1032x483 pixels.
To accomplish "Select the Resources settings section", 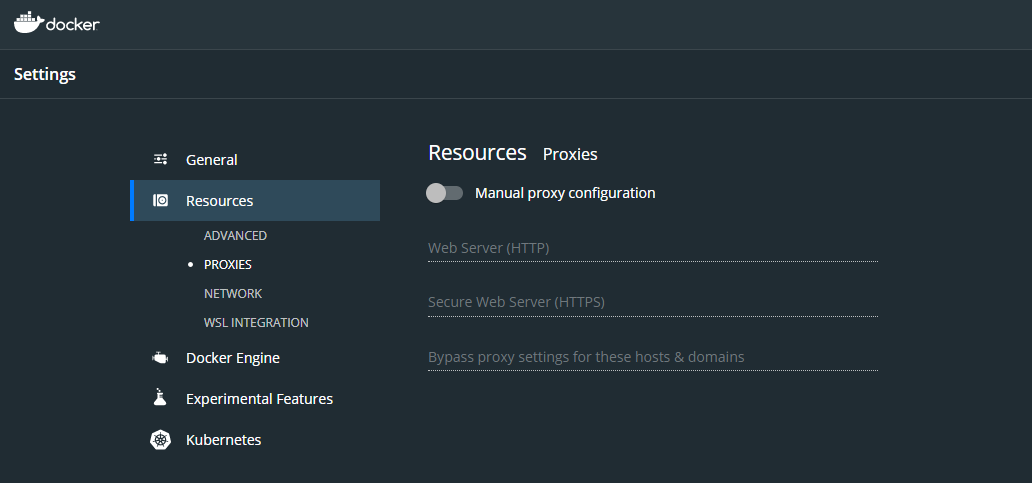I will coord(255,201).
